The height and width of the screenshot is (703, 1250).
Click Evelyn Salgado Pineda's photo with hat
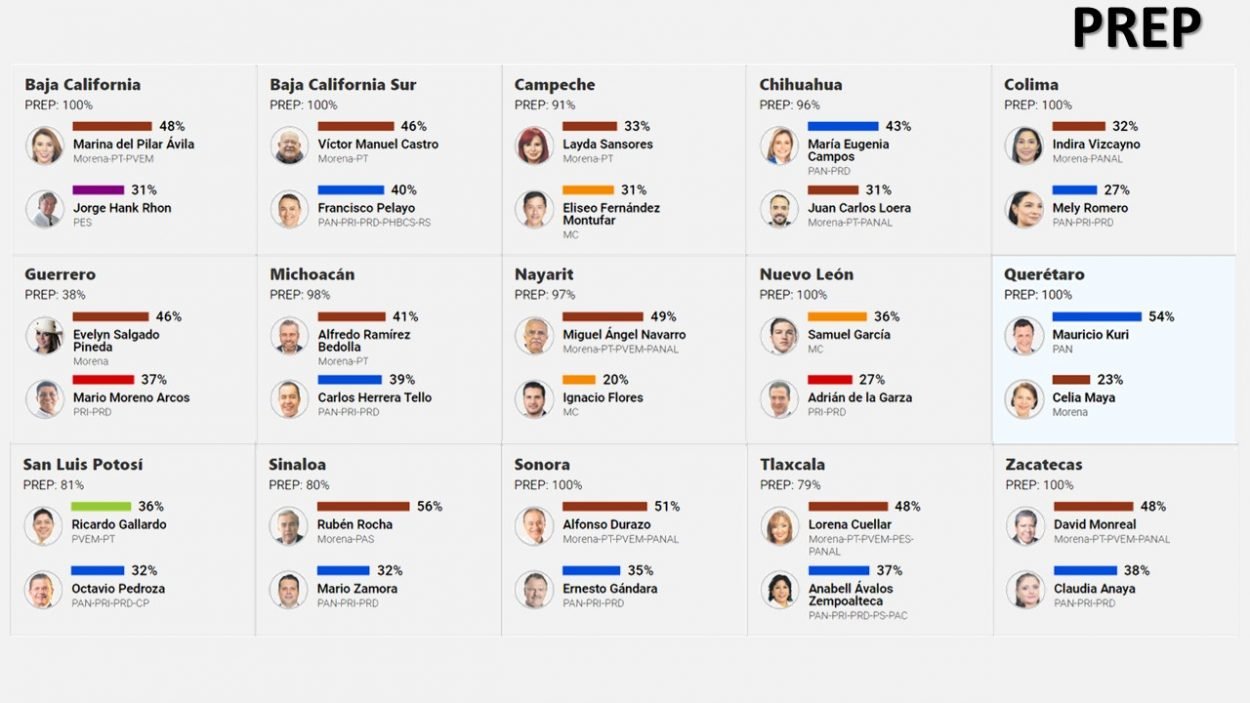[x=45, y=336]
